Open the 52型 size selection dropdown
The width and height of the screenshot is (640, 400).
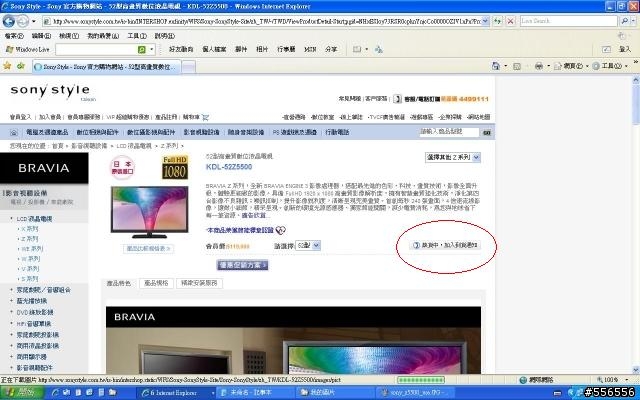click(308, 245)
